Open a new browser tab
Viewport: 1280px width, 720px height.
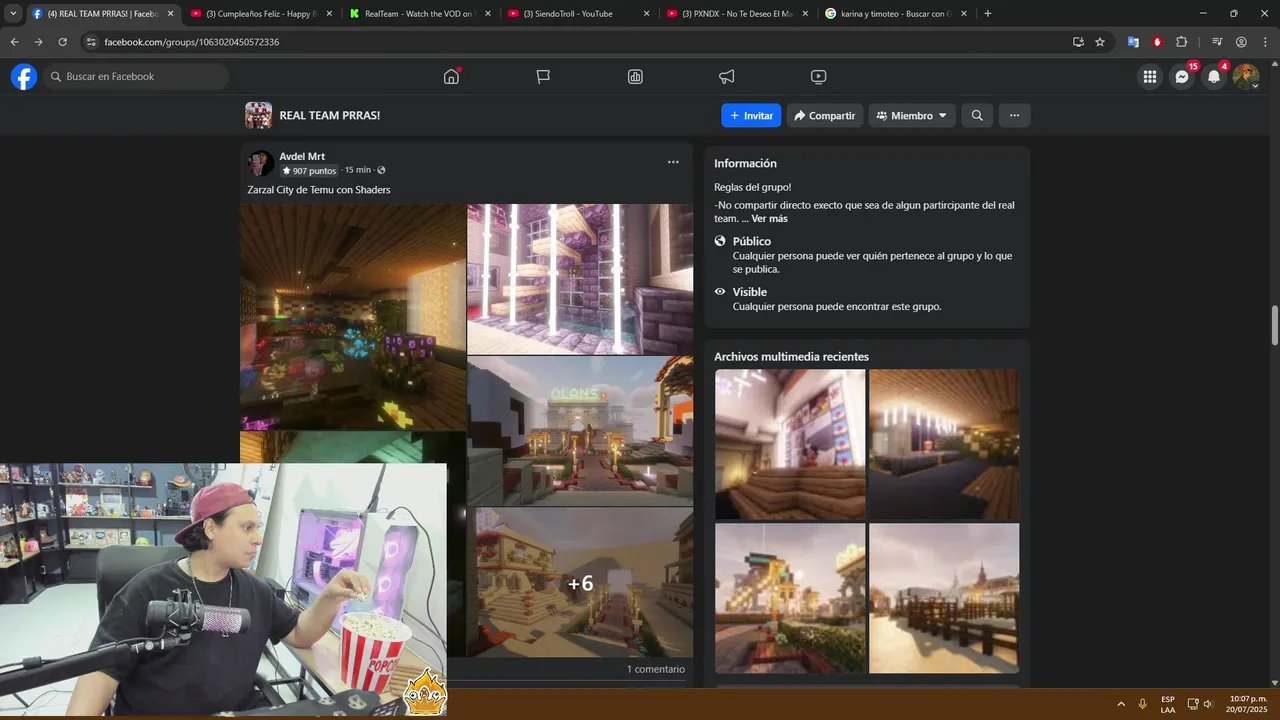988,14
